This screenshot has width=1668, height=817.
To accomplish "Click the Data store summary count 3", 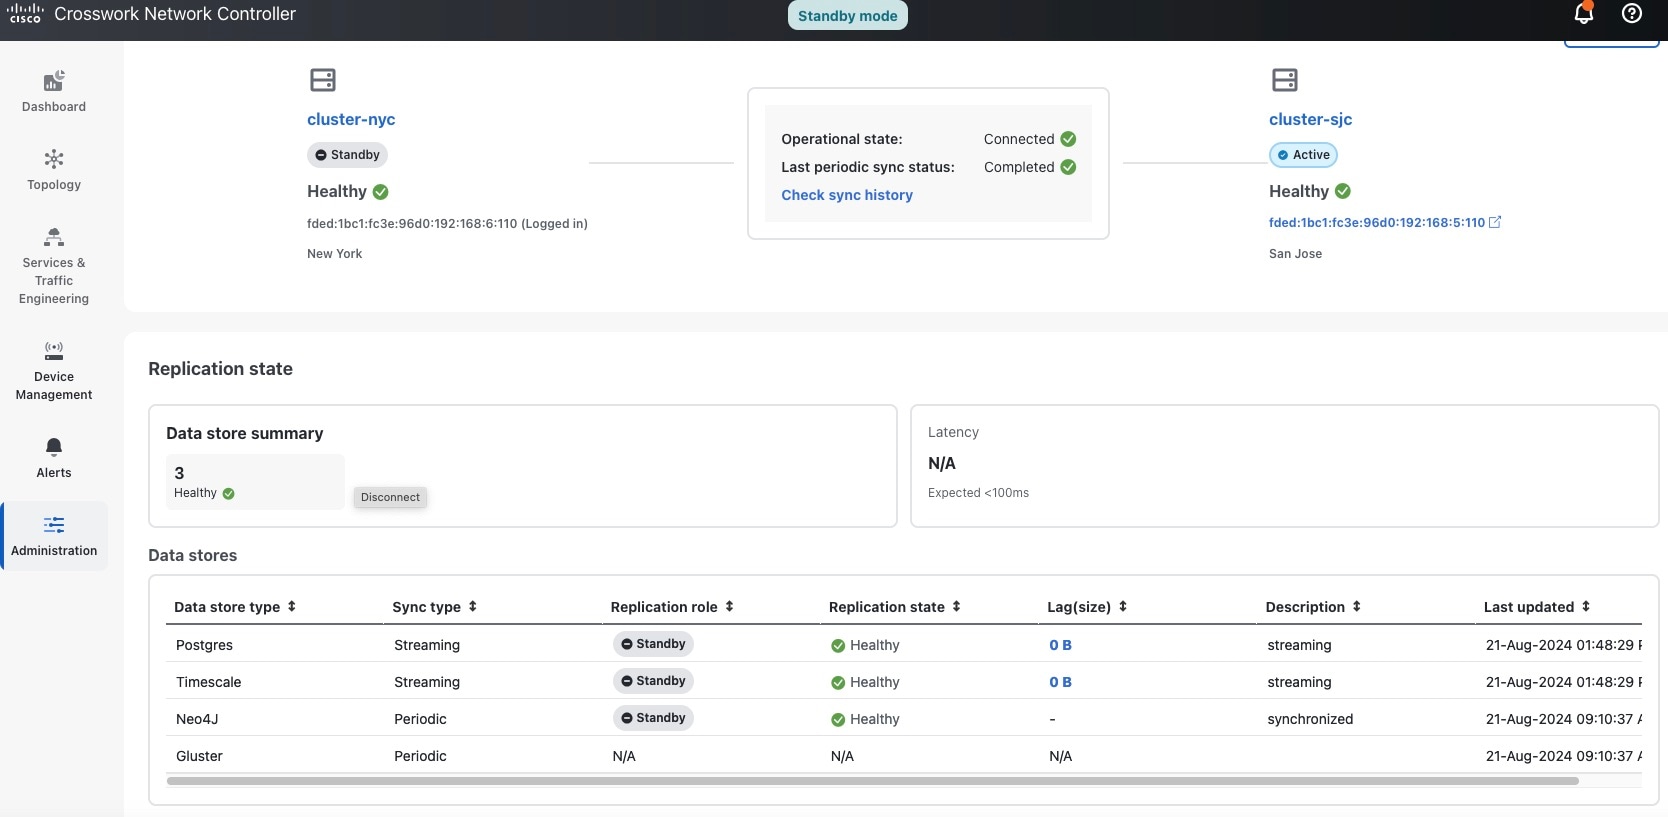I will coord(179,473).
